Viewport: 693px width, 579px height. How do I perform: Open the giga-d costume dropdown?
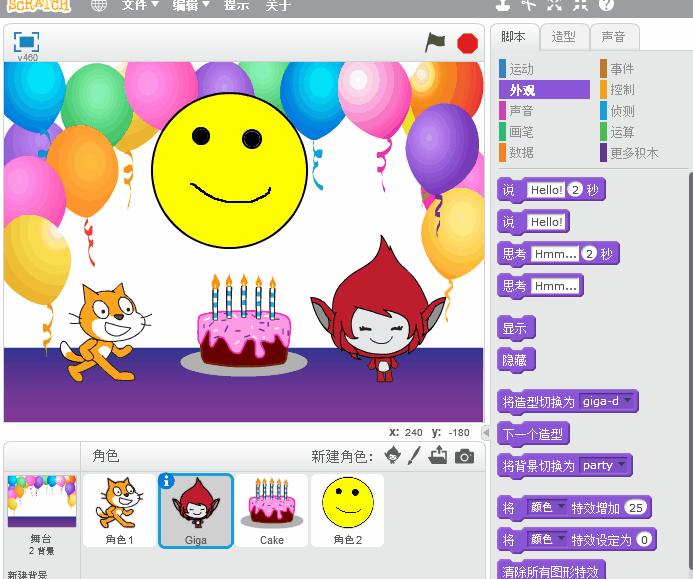coord(607,401)
